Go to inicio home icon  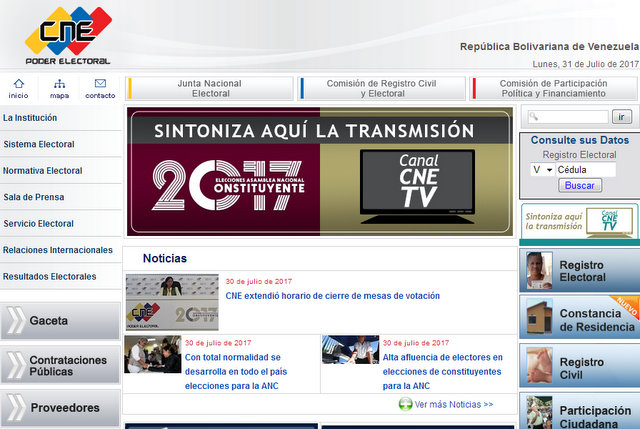point(19,84)
